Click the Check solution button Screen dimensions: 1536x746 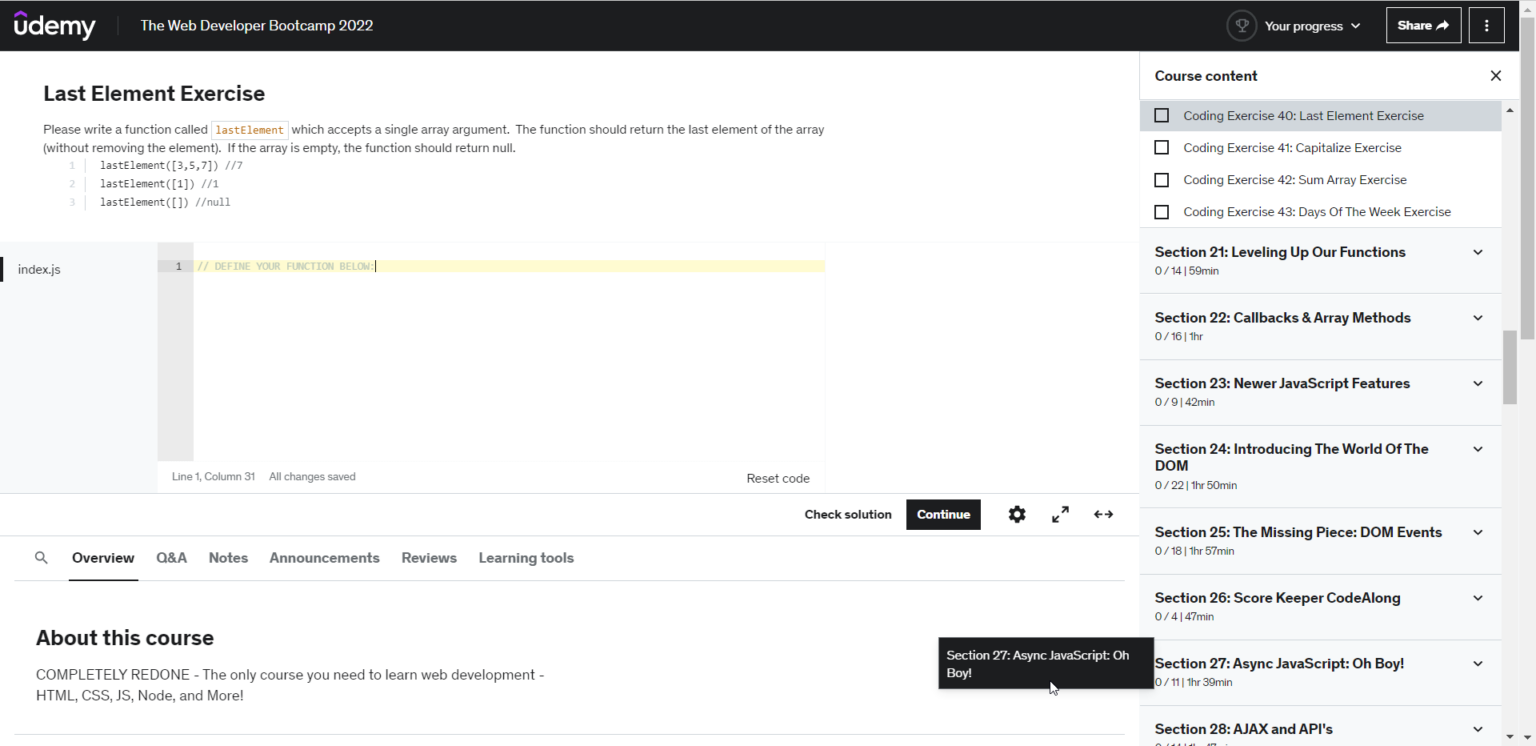[848, 514]
